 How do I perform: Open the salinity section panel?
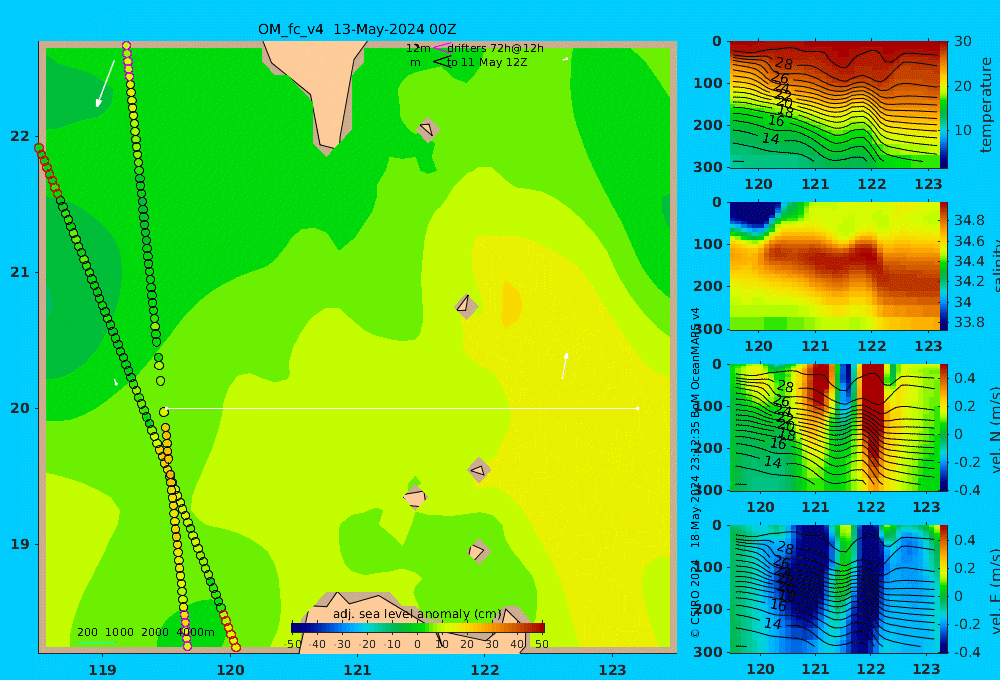[x=834, y=266]
